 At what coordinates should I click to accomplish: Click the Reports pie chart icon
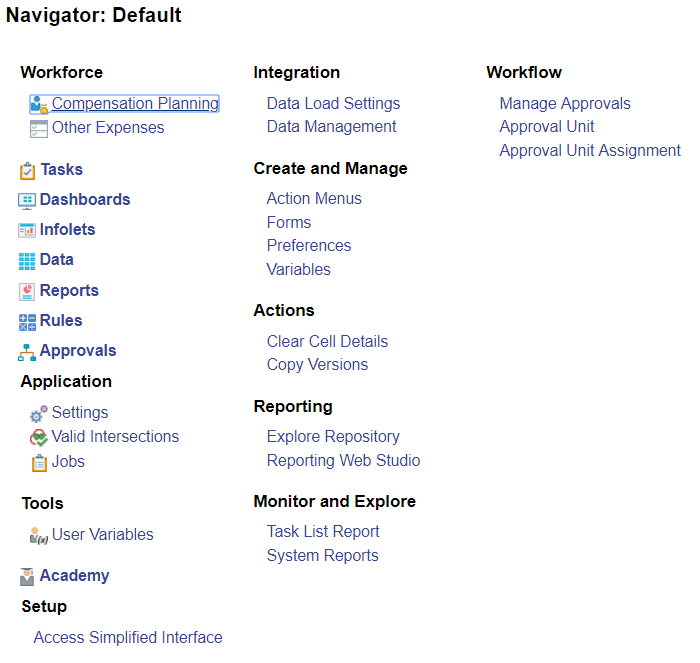27,292
